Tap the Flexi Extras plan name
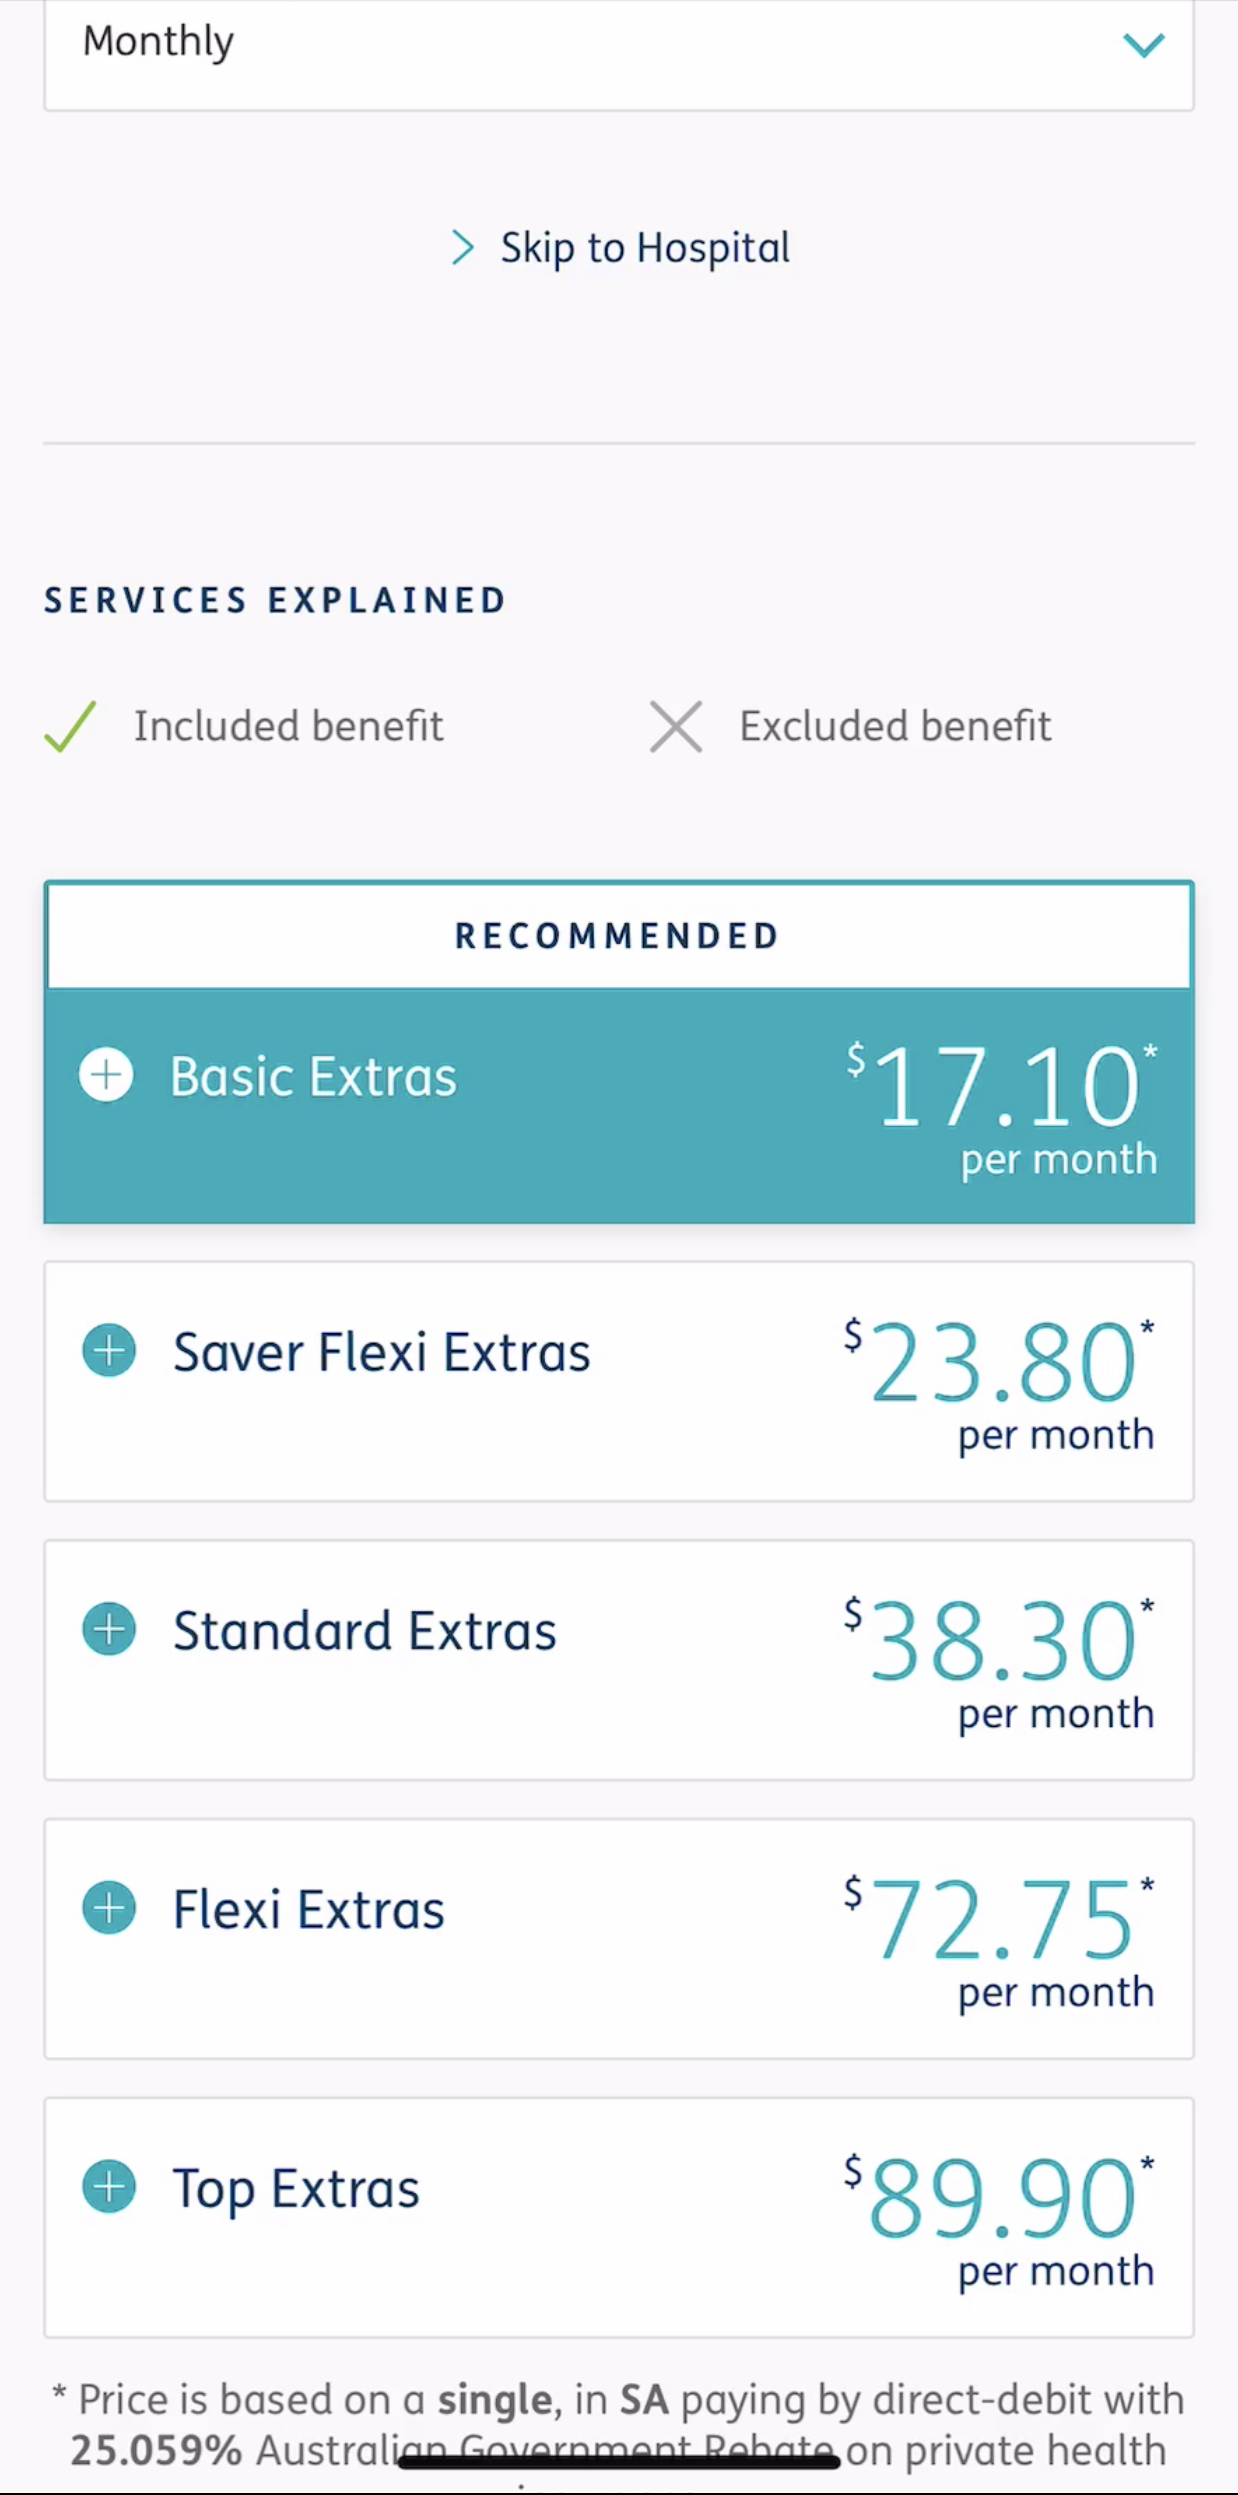 [x=308, y=1909]
